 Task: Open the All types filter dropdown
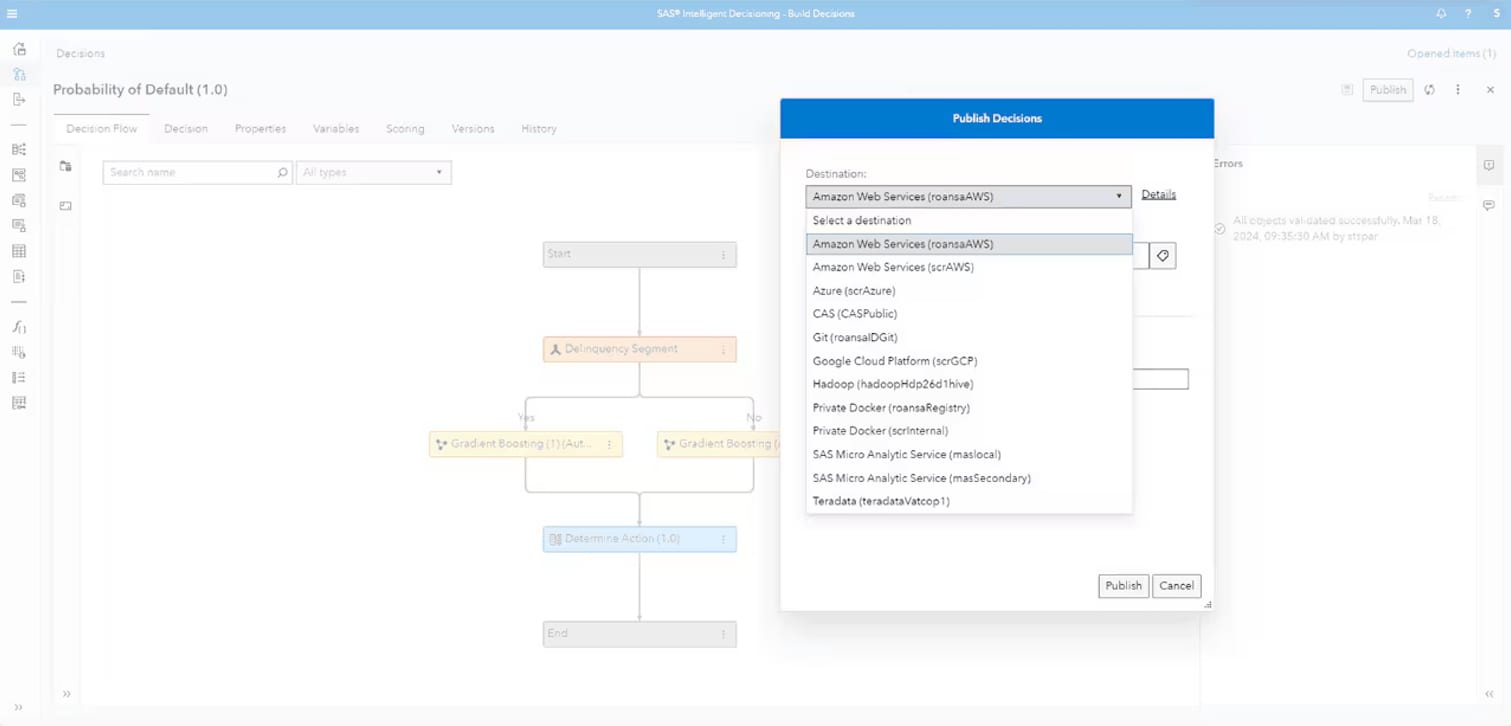click(373, 173)
